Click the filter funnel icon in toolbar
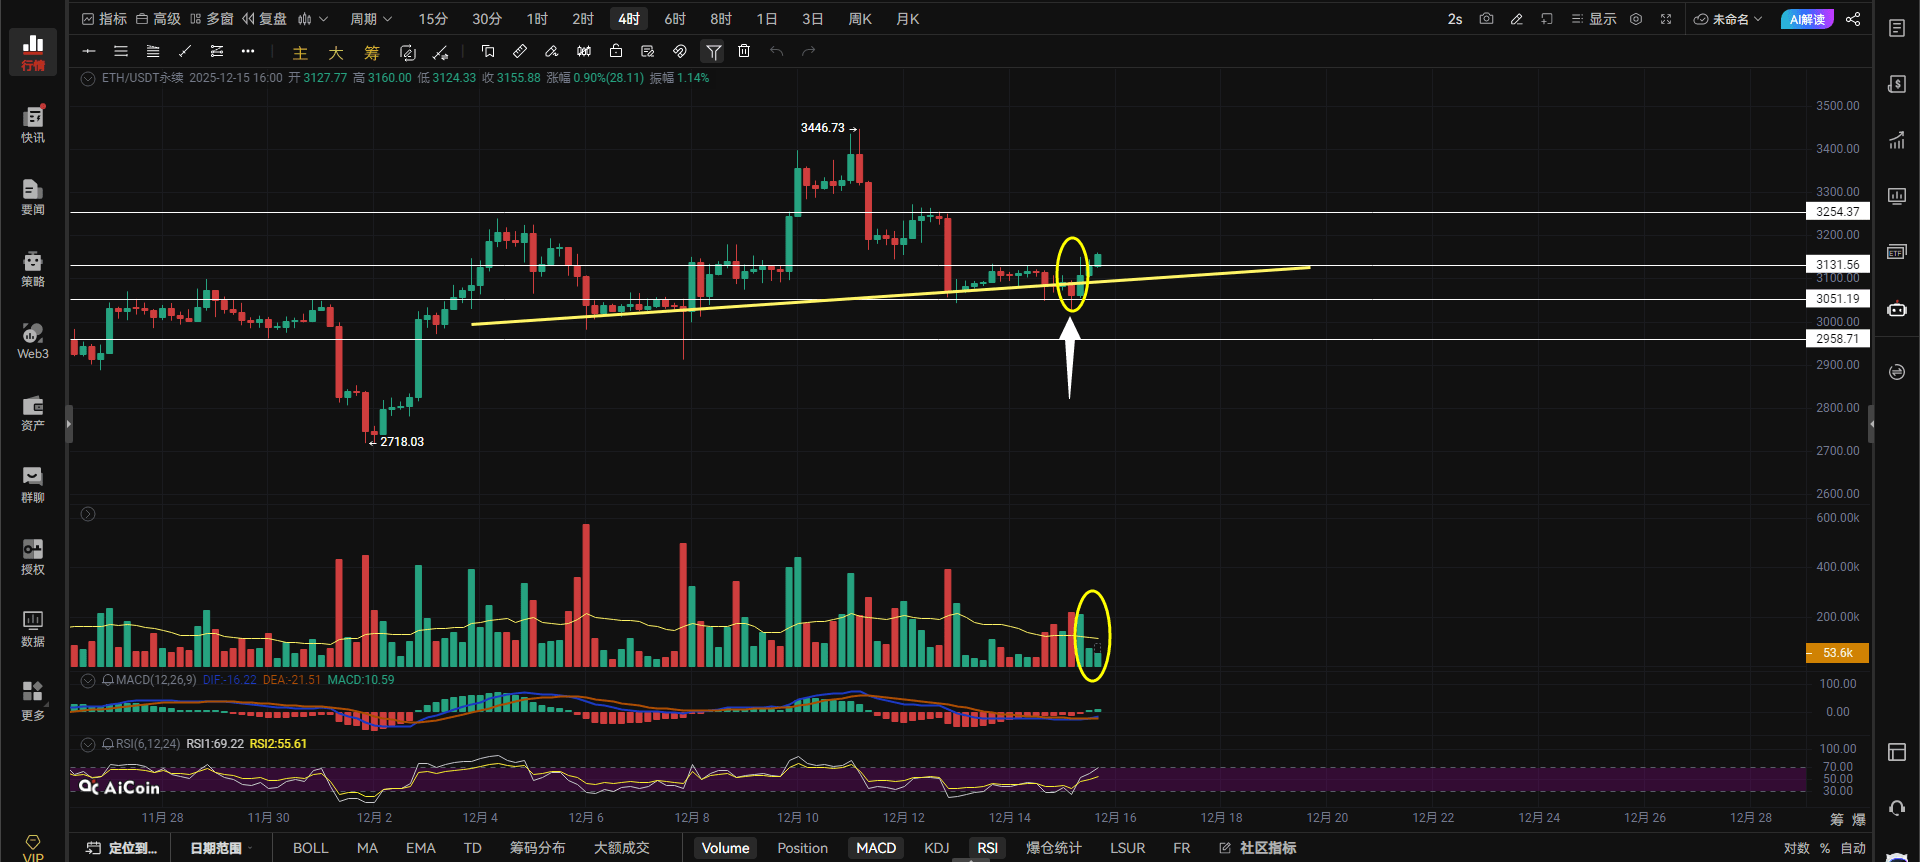The height and width of the screenshot is (862, 1920). click(x=713, y=51)
